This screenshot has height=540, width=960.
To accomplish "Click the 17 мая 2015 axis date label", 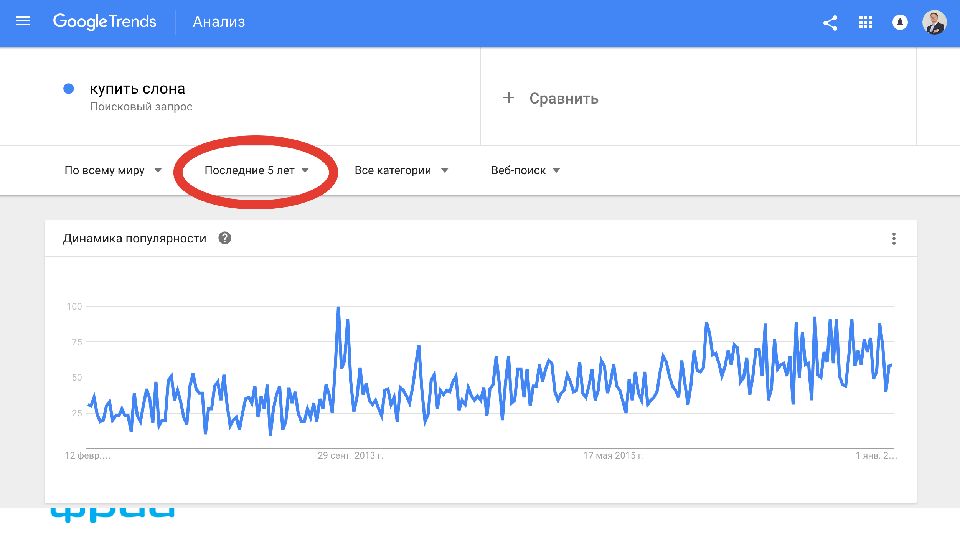I will point(612,455).
